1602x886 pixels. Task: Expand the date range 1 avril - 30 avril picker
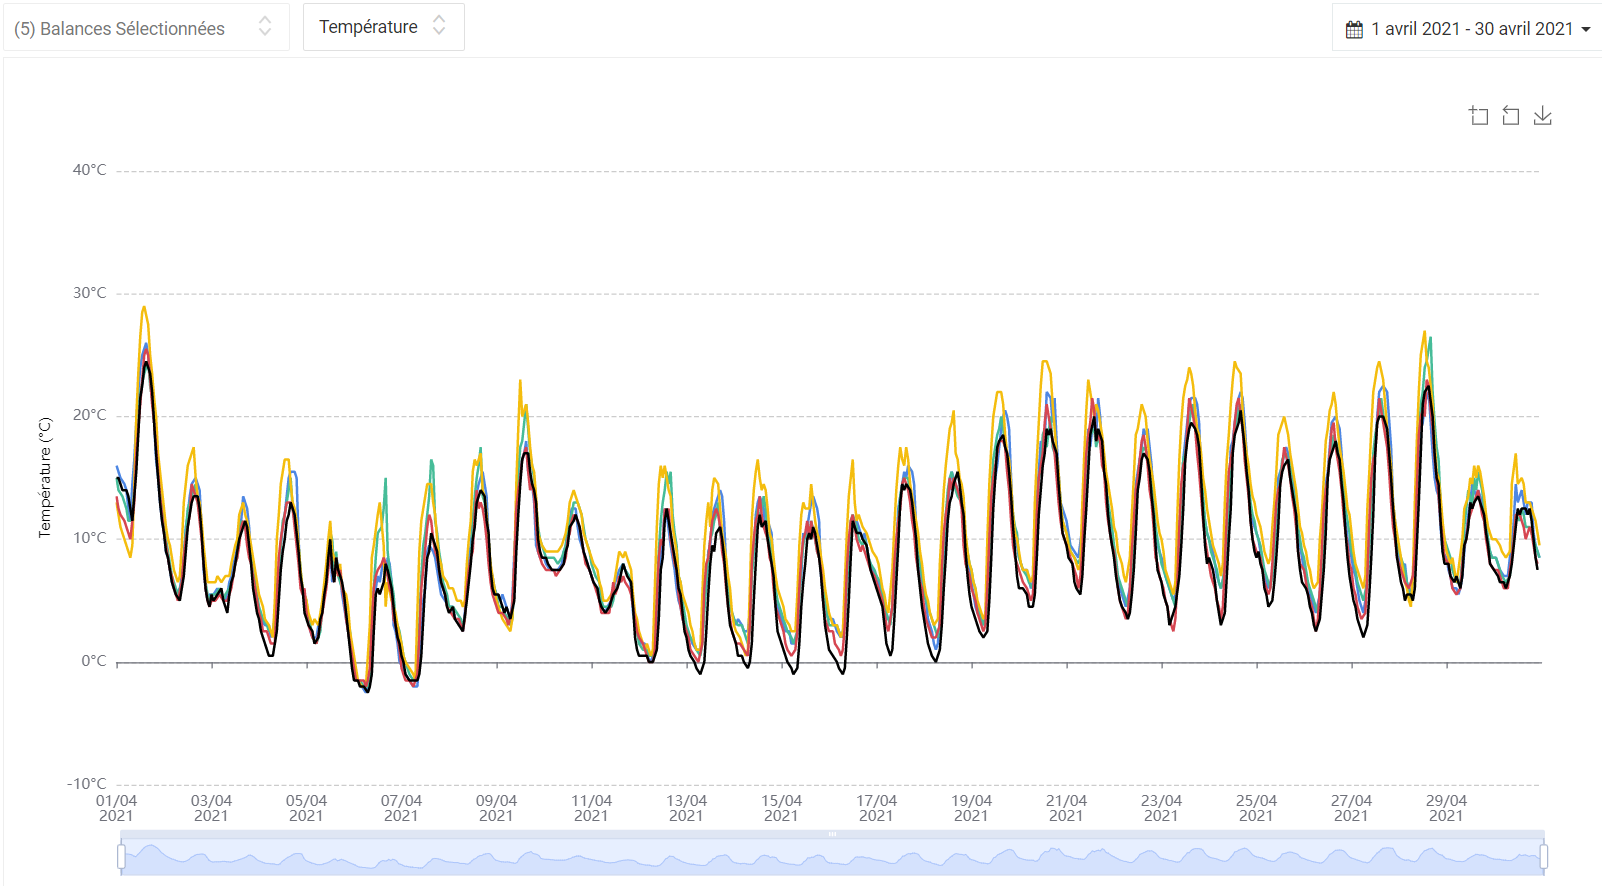point(1468,28)
